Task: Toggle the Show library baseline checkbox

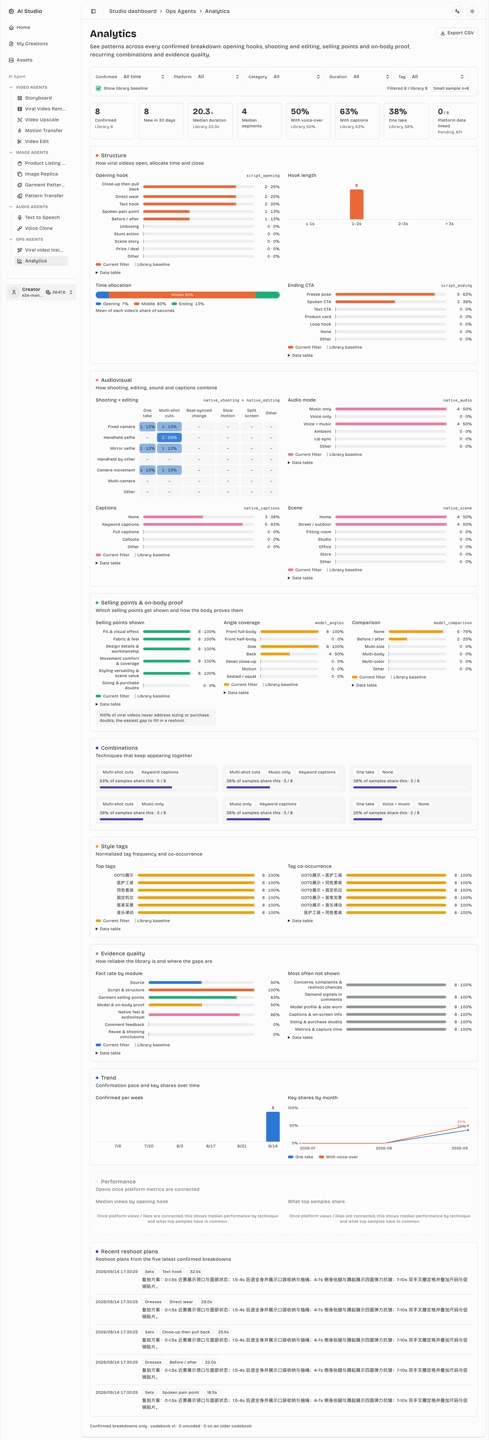Action: coord(98,88)
